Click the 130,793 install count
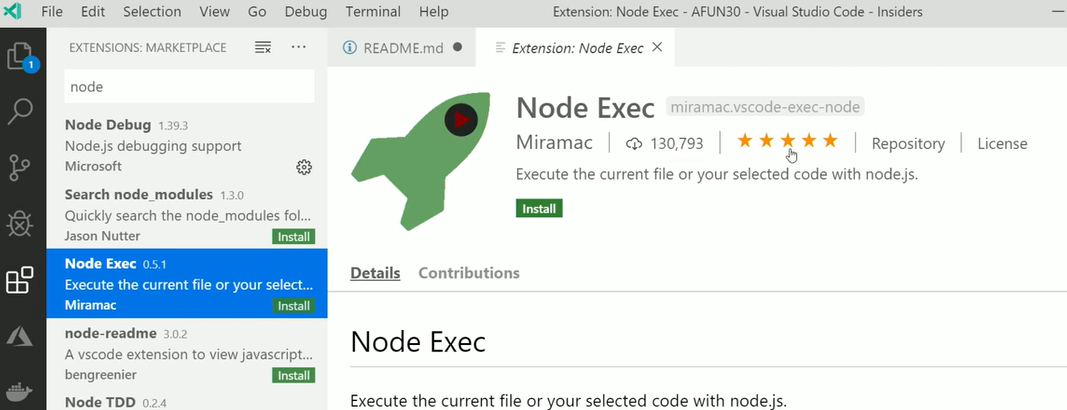 tap(676, 143)
